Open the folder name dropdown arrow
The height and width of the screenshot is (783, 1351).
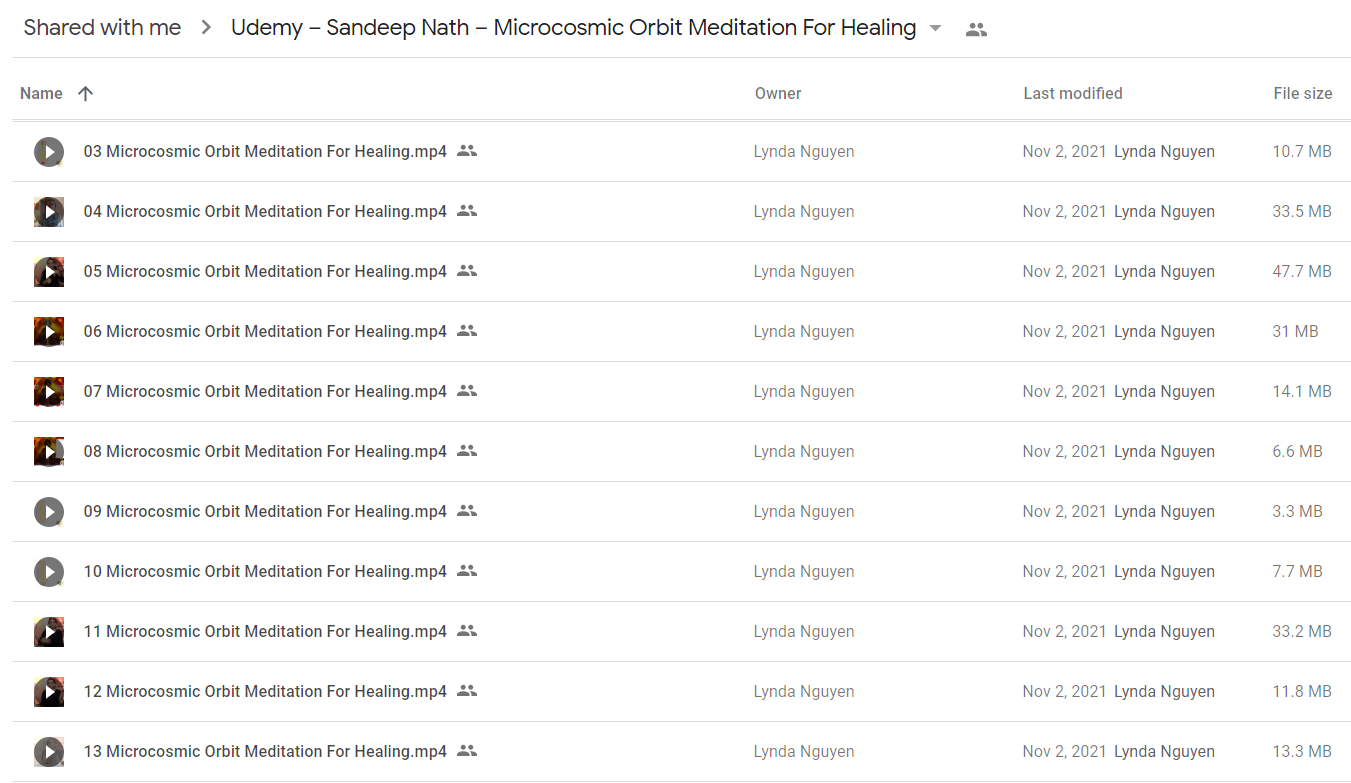(x=936, y=28)
